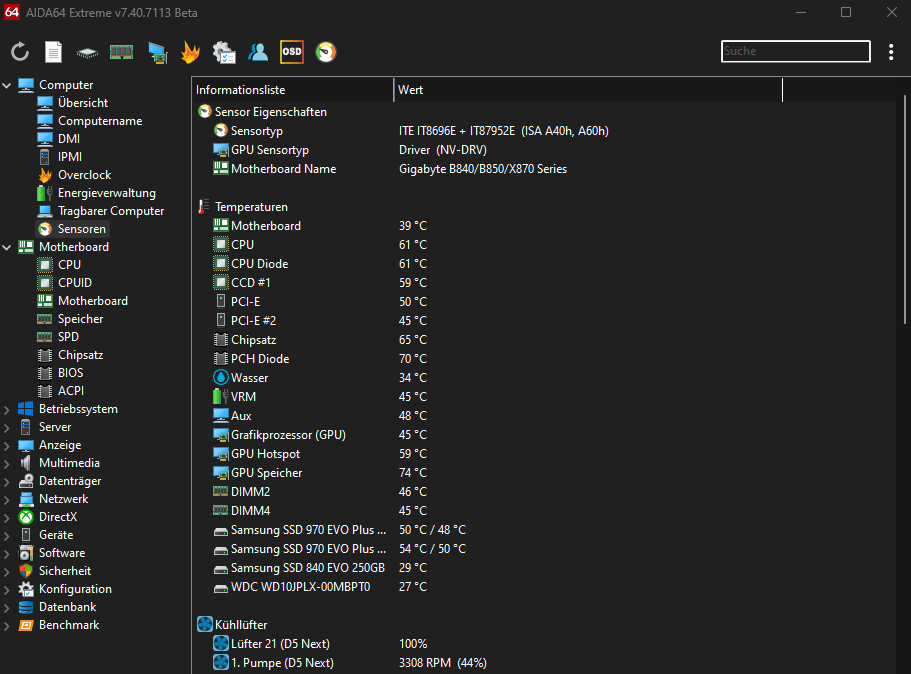The width and height of the screenshot is (911, 674).
Task: Open the three-dot main menu
Action: coord(891,52)
